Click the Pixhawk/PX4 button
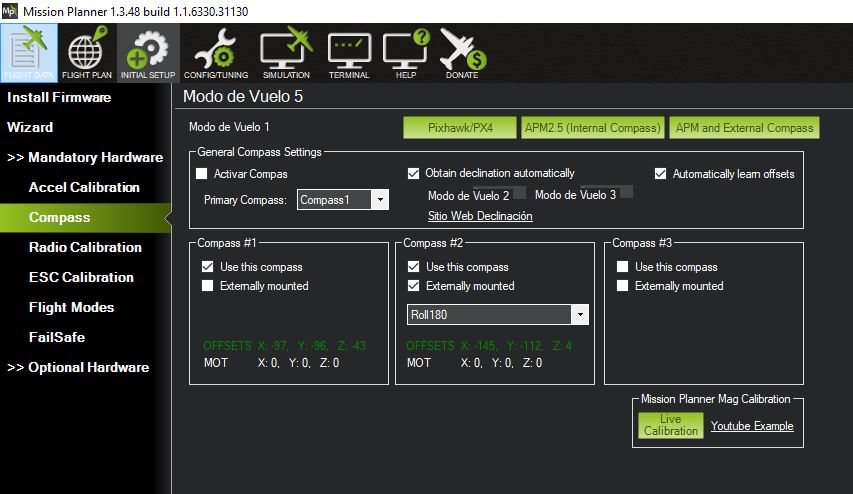Image resolution: width=853 pixels, height=494 pixels. click(460, 128)
